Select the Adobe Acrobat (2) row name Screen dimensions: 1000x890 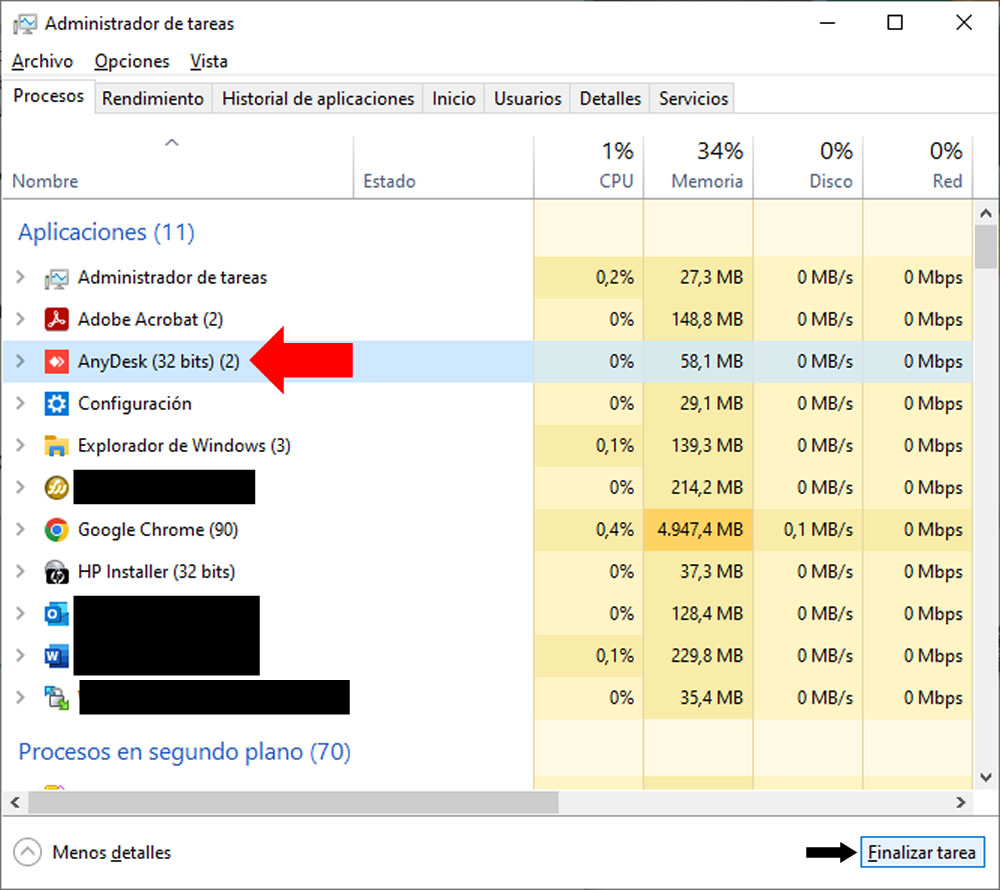[x=151, y=319]
